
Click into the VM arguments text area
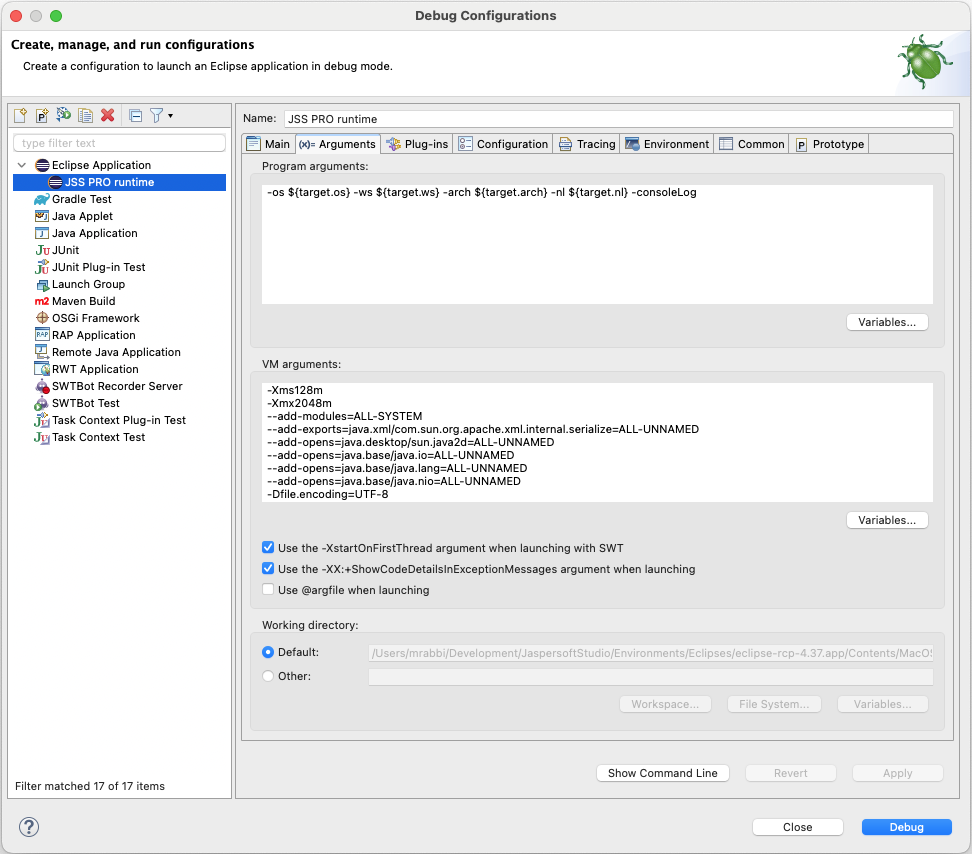click(597, 442)
